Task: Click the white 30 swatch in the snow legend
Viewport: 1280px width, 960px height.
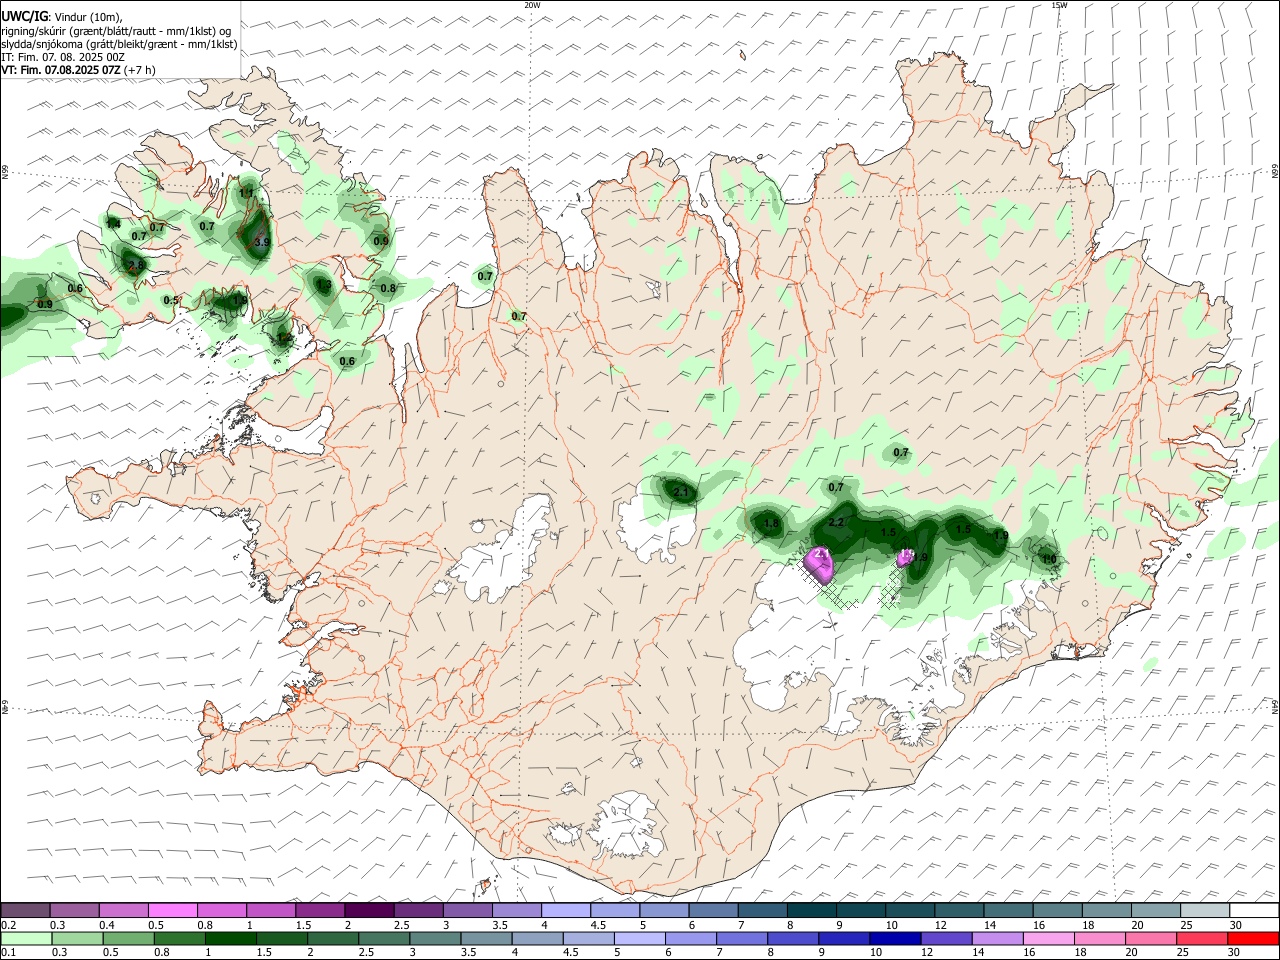Action: pos(1253,910)
